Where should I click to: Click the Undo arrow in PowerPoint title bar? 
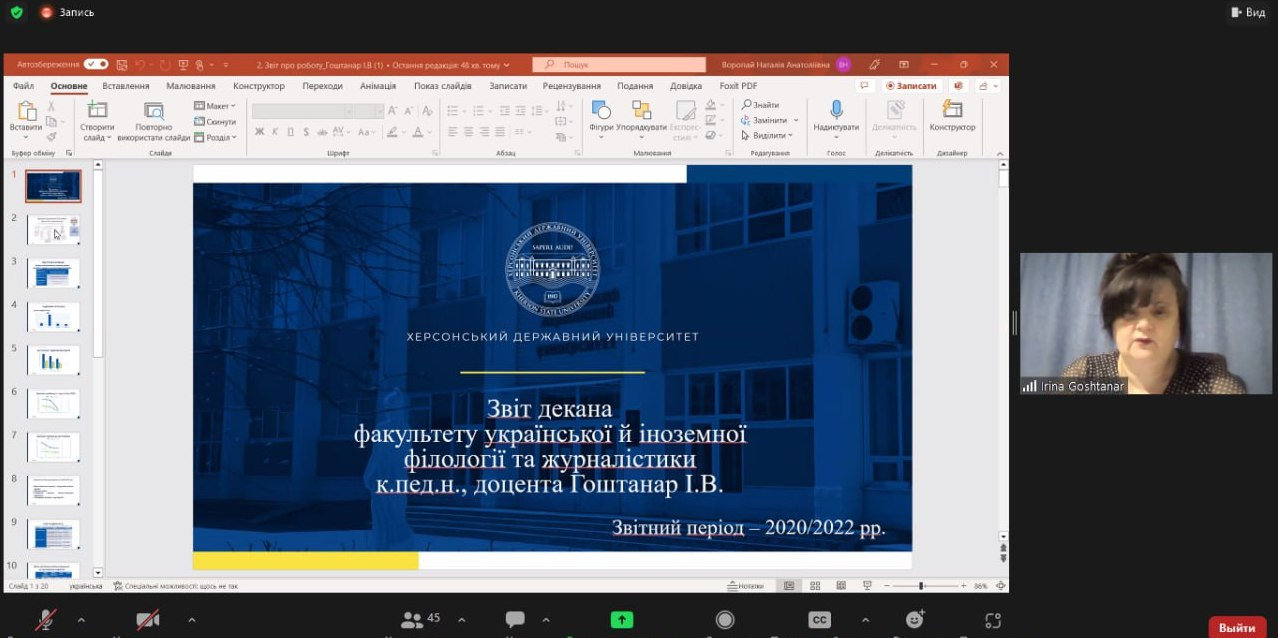pyautogui.click(x=139, y=64)
